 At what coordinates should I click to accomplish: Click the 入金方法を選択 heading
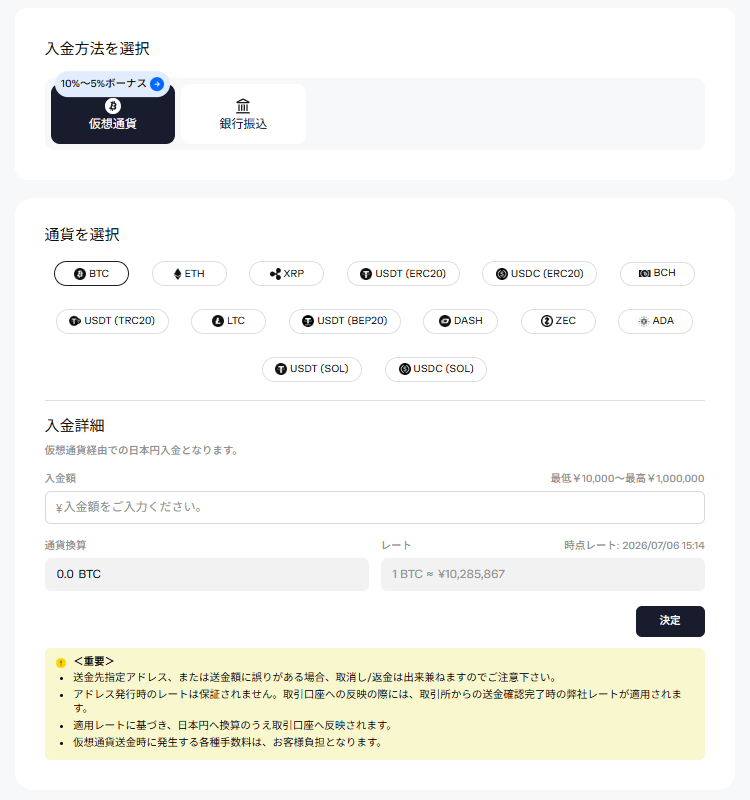97,48
